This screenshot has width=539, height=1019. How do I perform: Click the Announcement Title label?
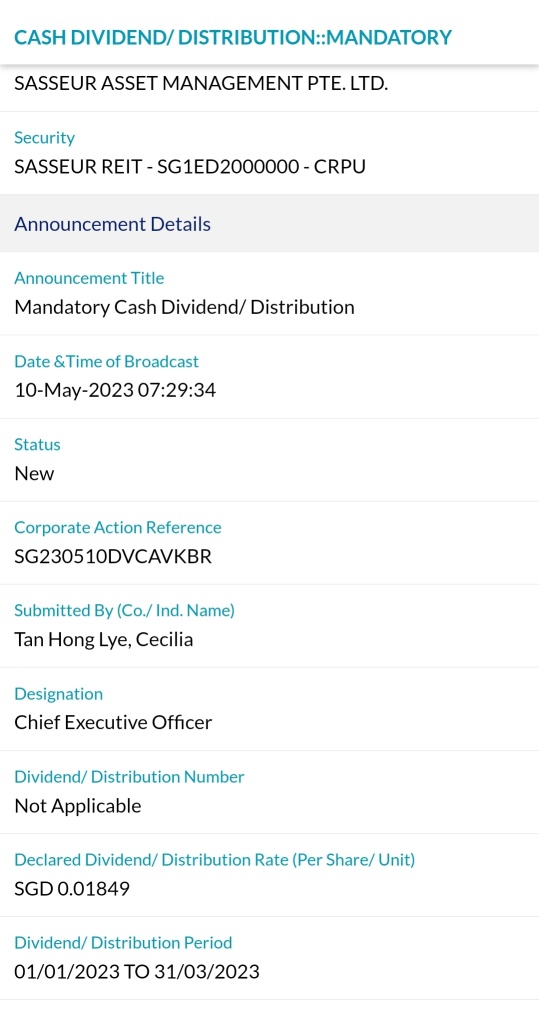(89, 278)
